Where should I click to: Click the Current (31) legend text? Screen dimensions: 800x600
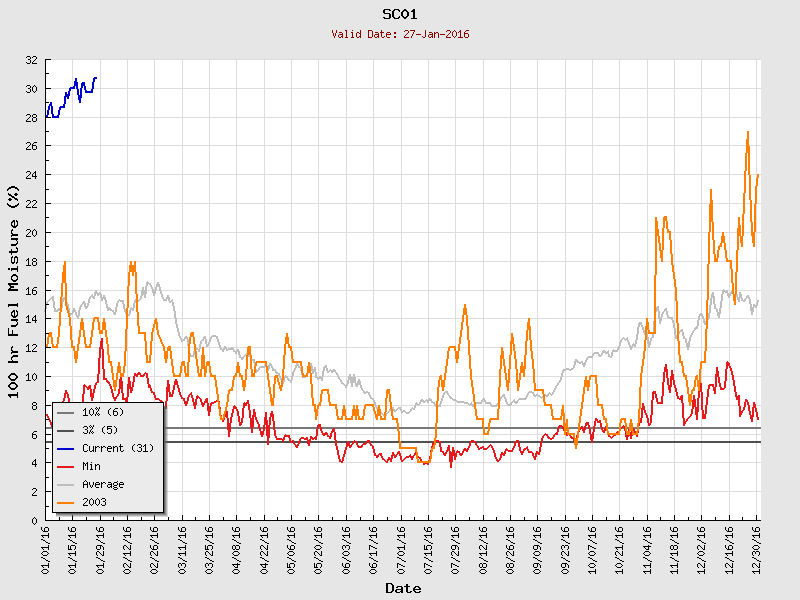[x=118, y=448]
